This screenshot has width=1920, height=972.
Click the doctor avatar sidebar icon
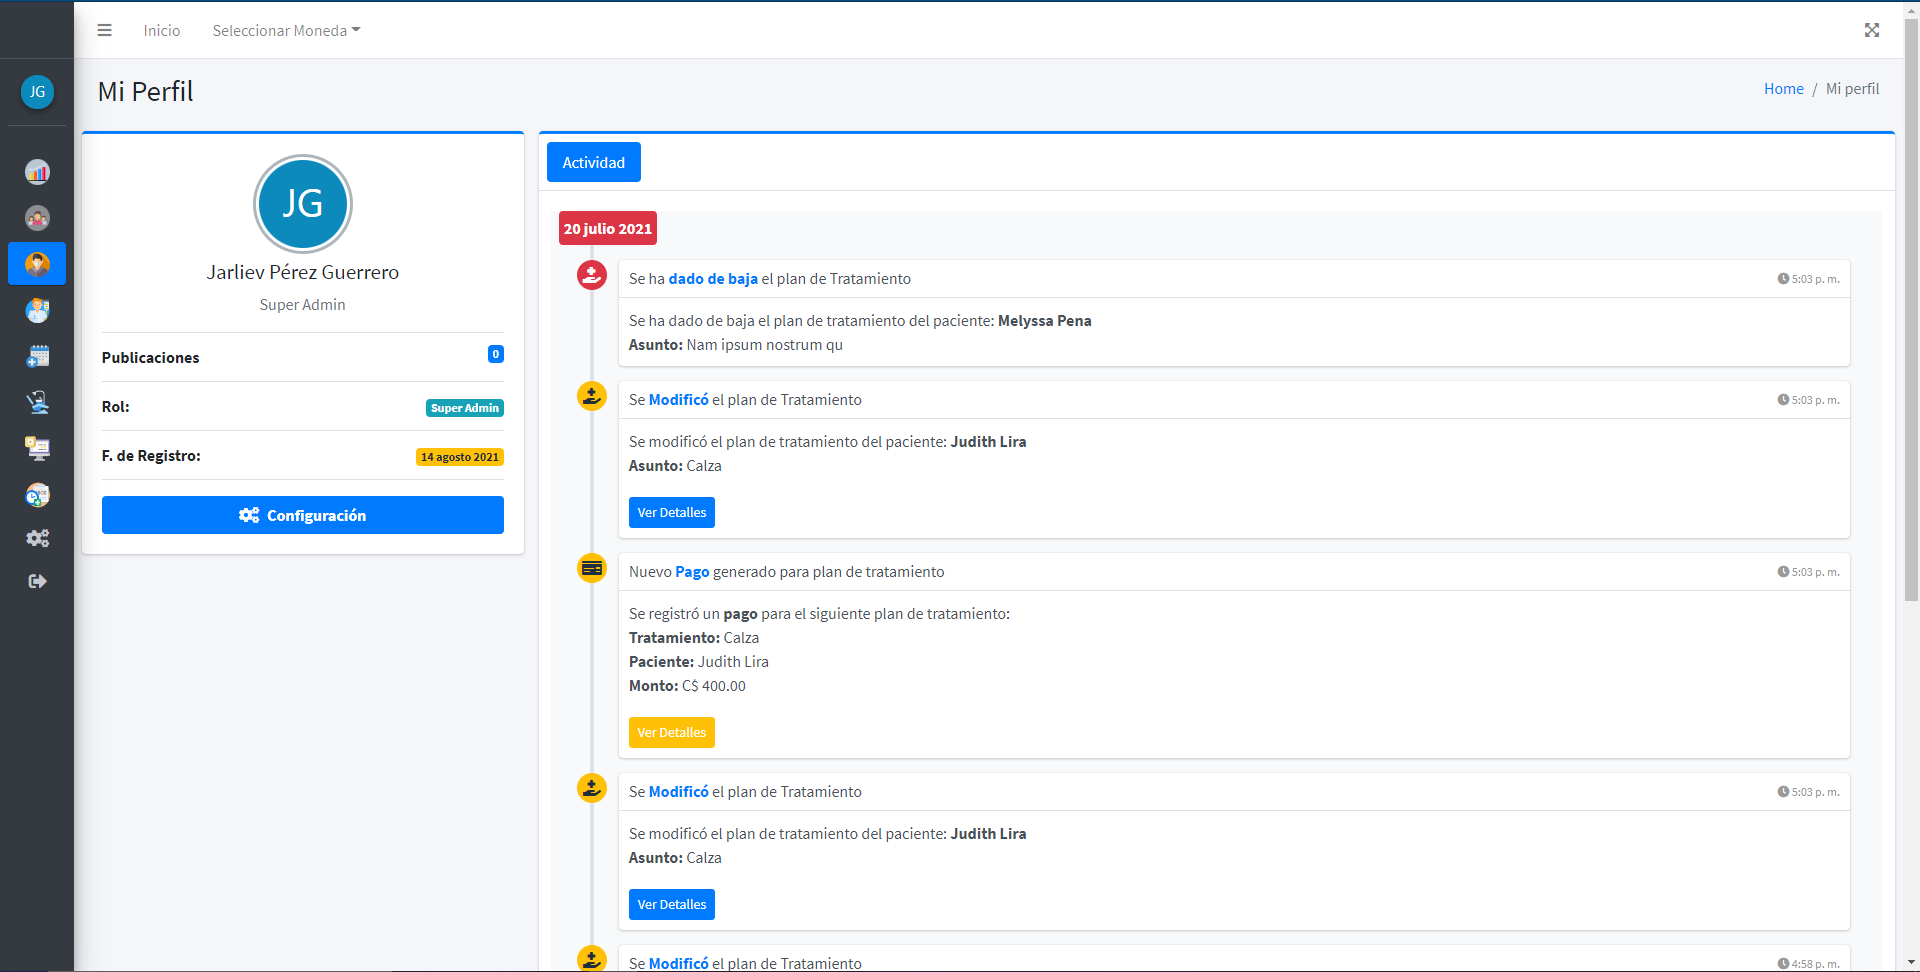point(37,310)
